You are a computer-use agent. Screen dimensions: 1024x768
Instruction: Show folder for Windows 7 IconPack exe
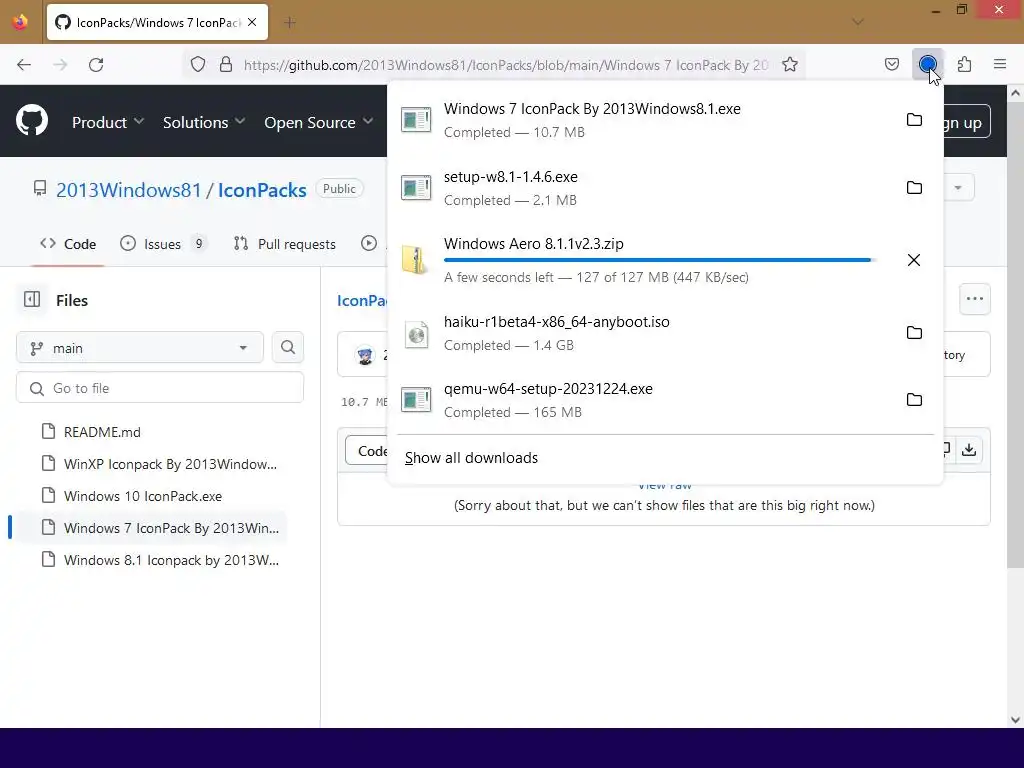click(x=914, y=120)
